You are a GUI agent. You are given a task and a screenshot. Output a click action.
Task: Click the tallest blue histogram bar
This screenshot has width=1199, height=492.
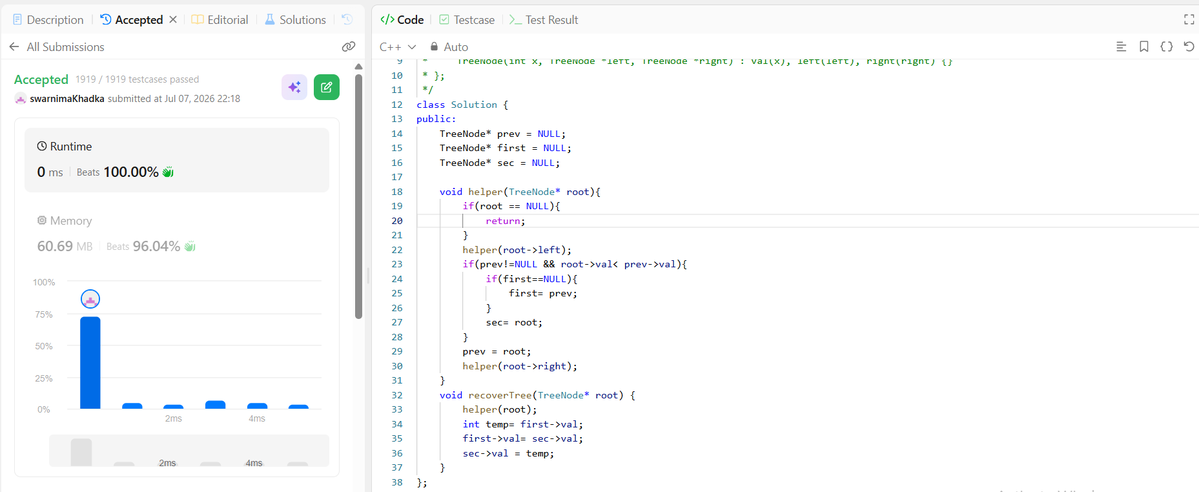(x=90, y=363)
